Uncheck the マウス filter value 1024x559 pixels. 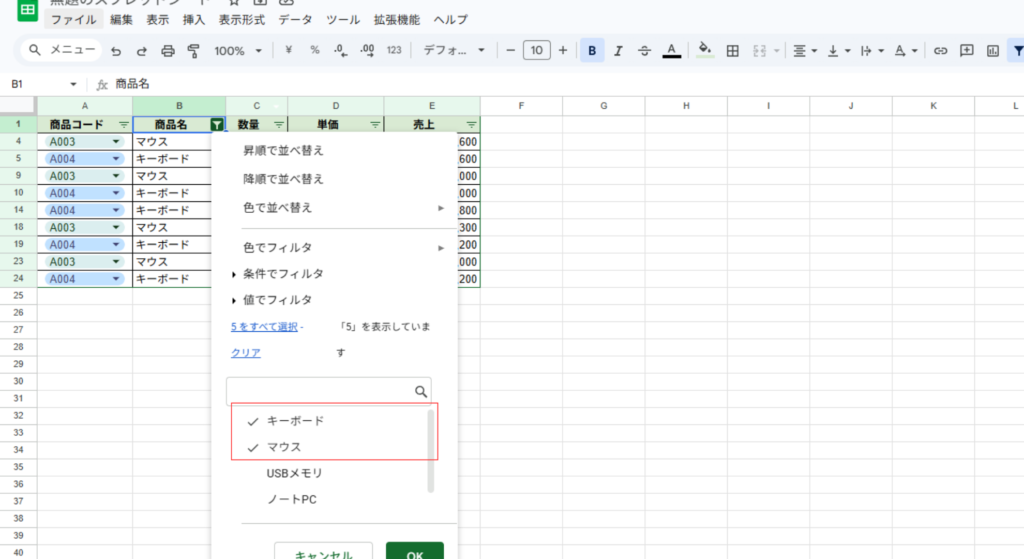(x=253, y=447)
